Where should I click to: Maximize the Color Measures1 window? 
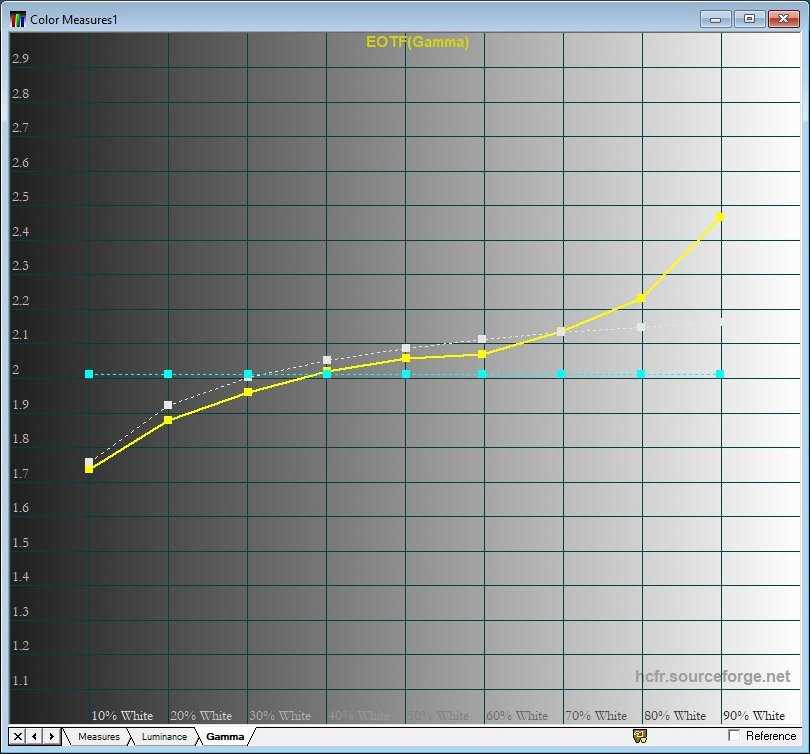(748, 19)
